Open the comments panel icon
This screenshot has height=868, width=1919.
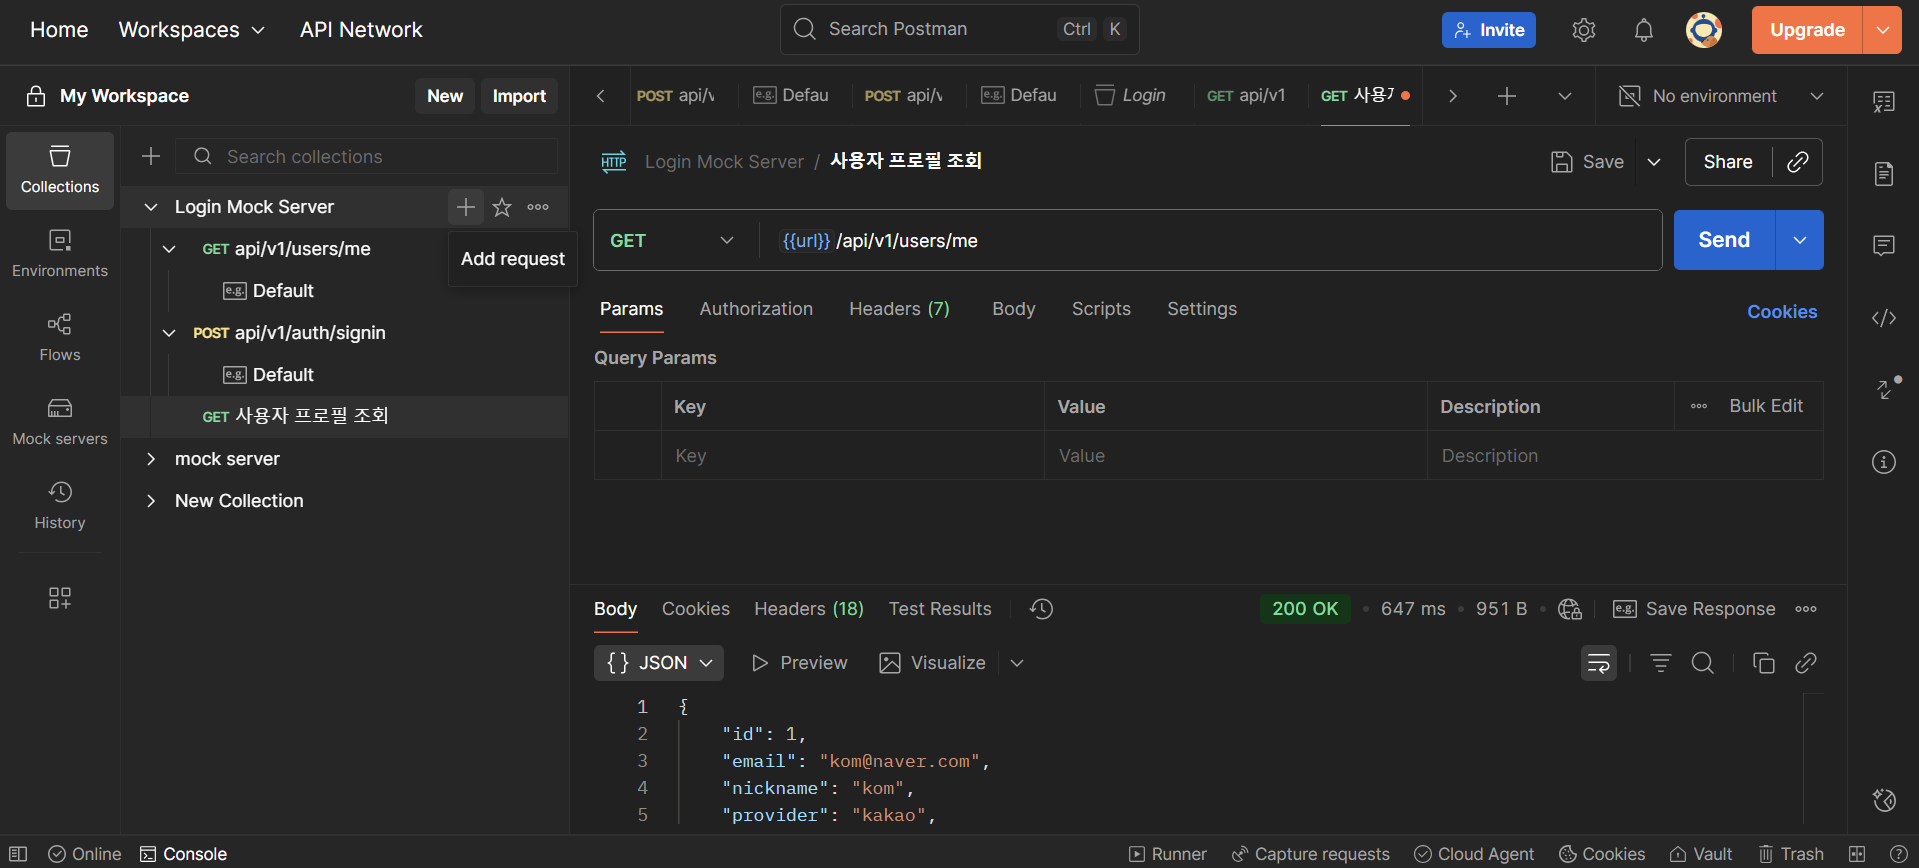pyautogui.click(x=1884, y=246)
